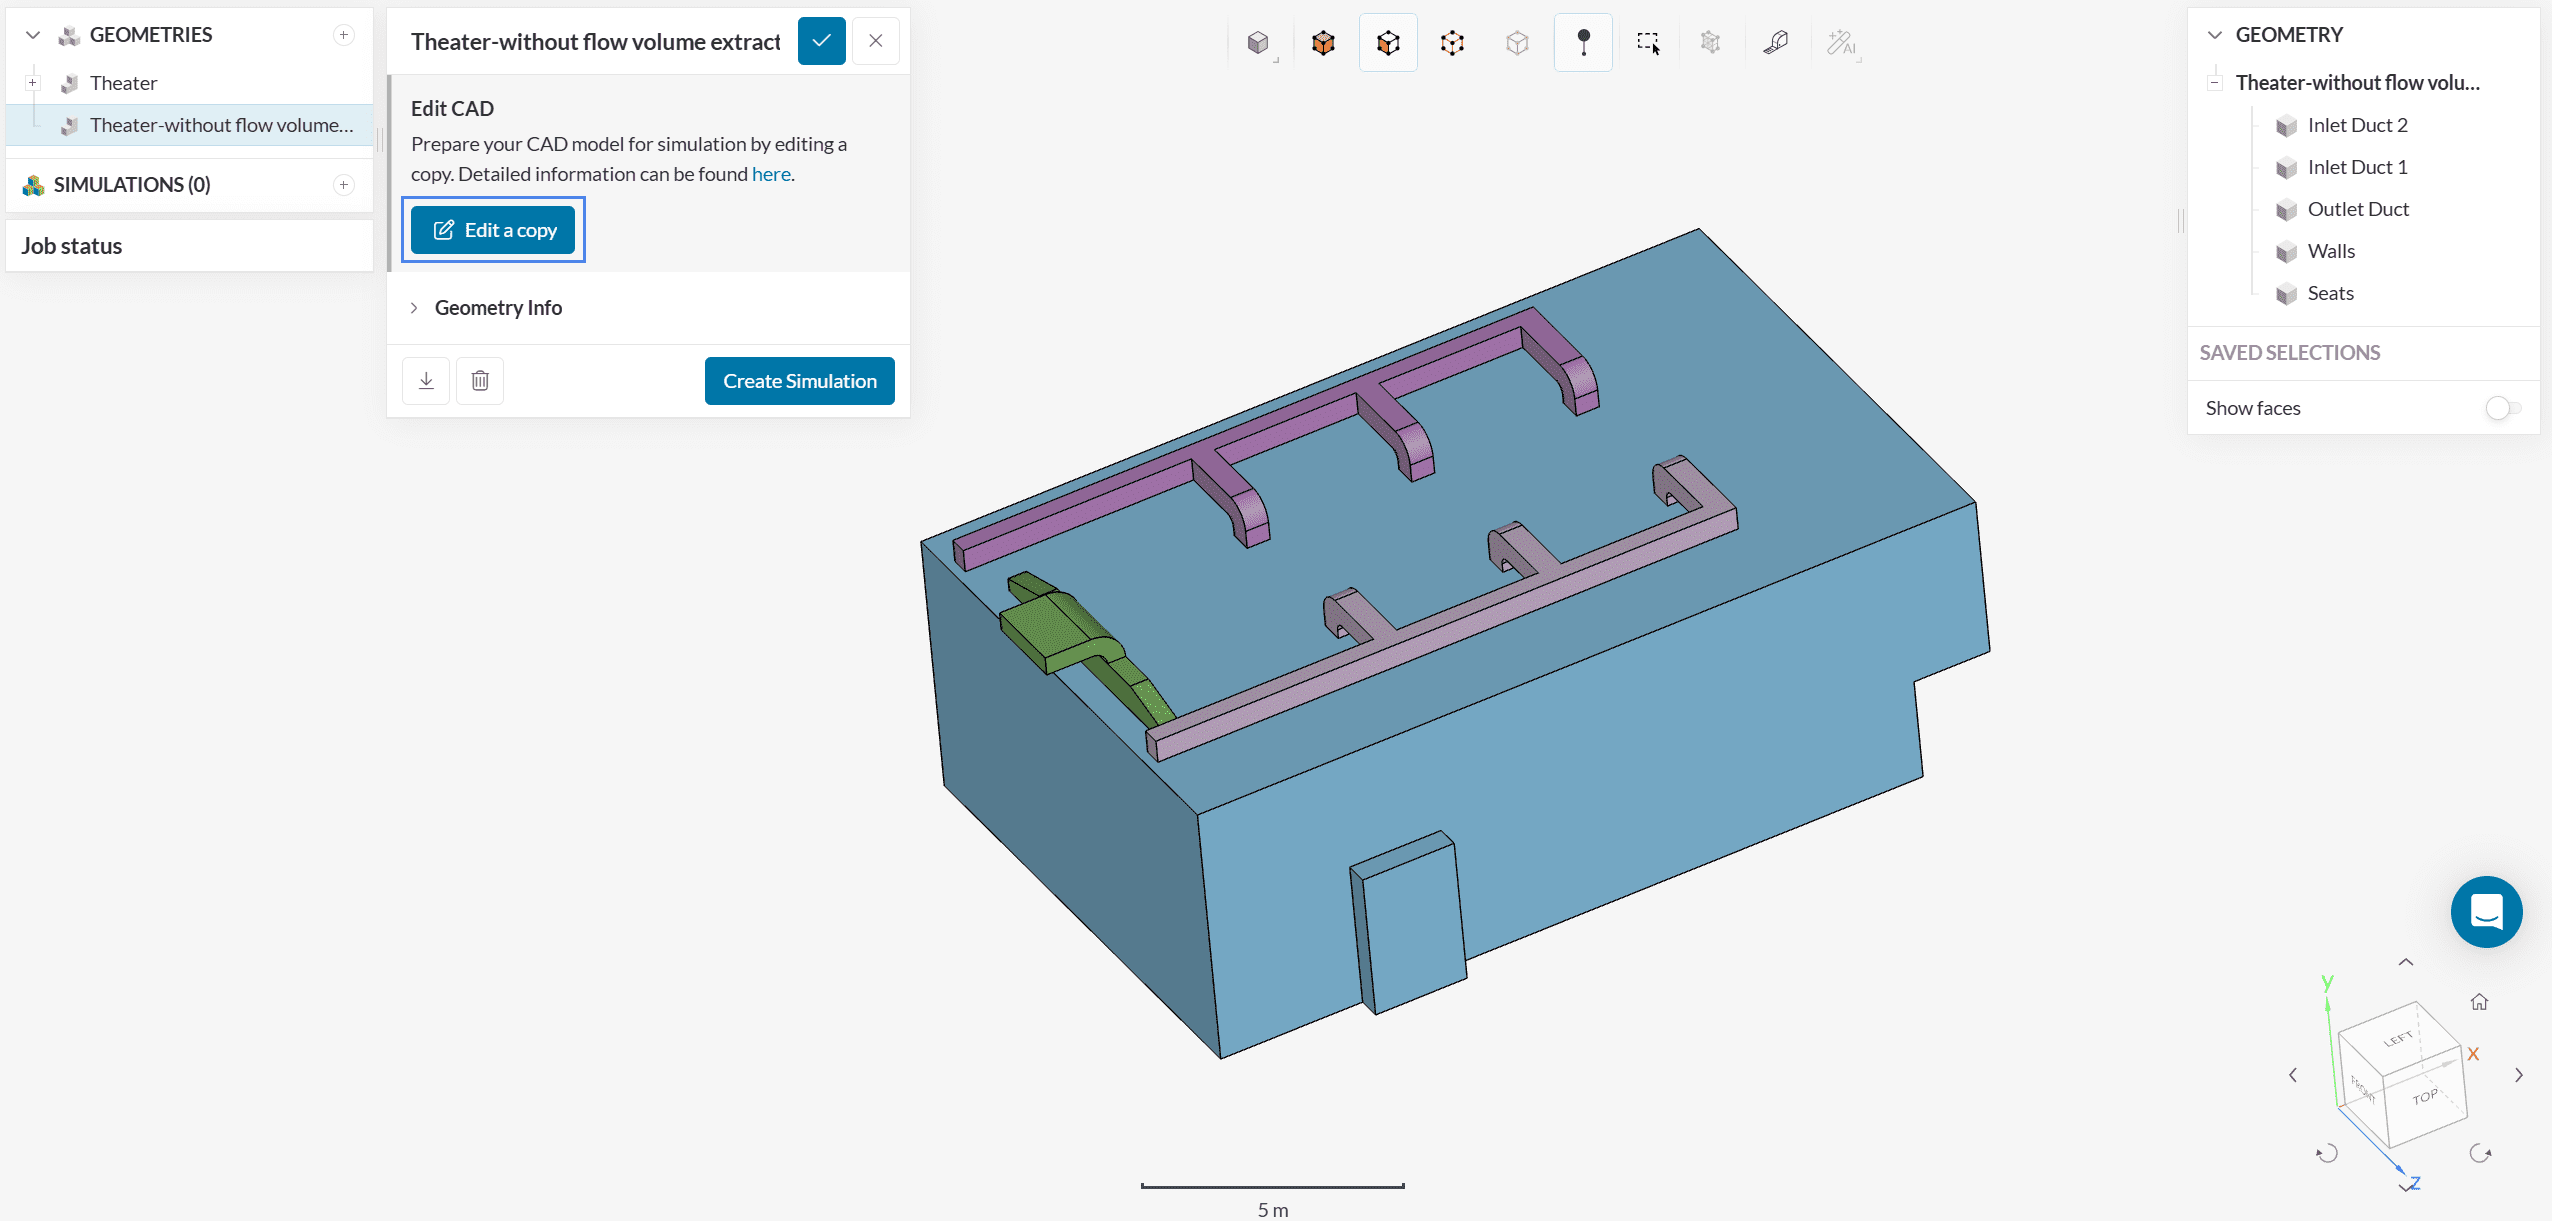Toggle the Show faces switch
Viewport: 2552px width, 1221px height.
point(2502,408)
